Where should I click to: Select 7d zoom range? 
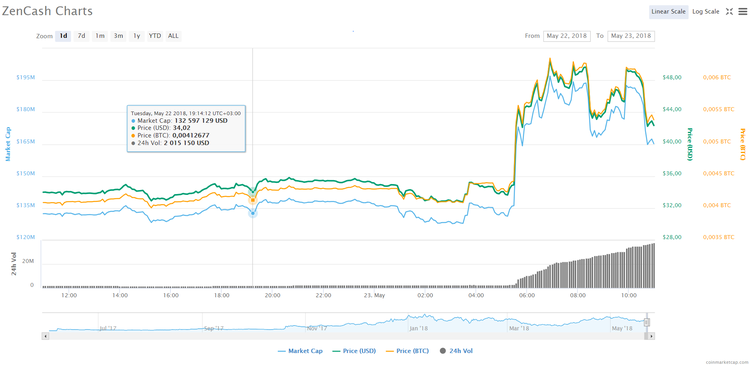(x=82, y=36)
